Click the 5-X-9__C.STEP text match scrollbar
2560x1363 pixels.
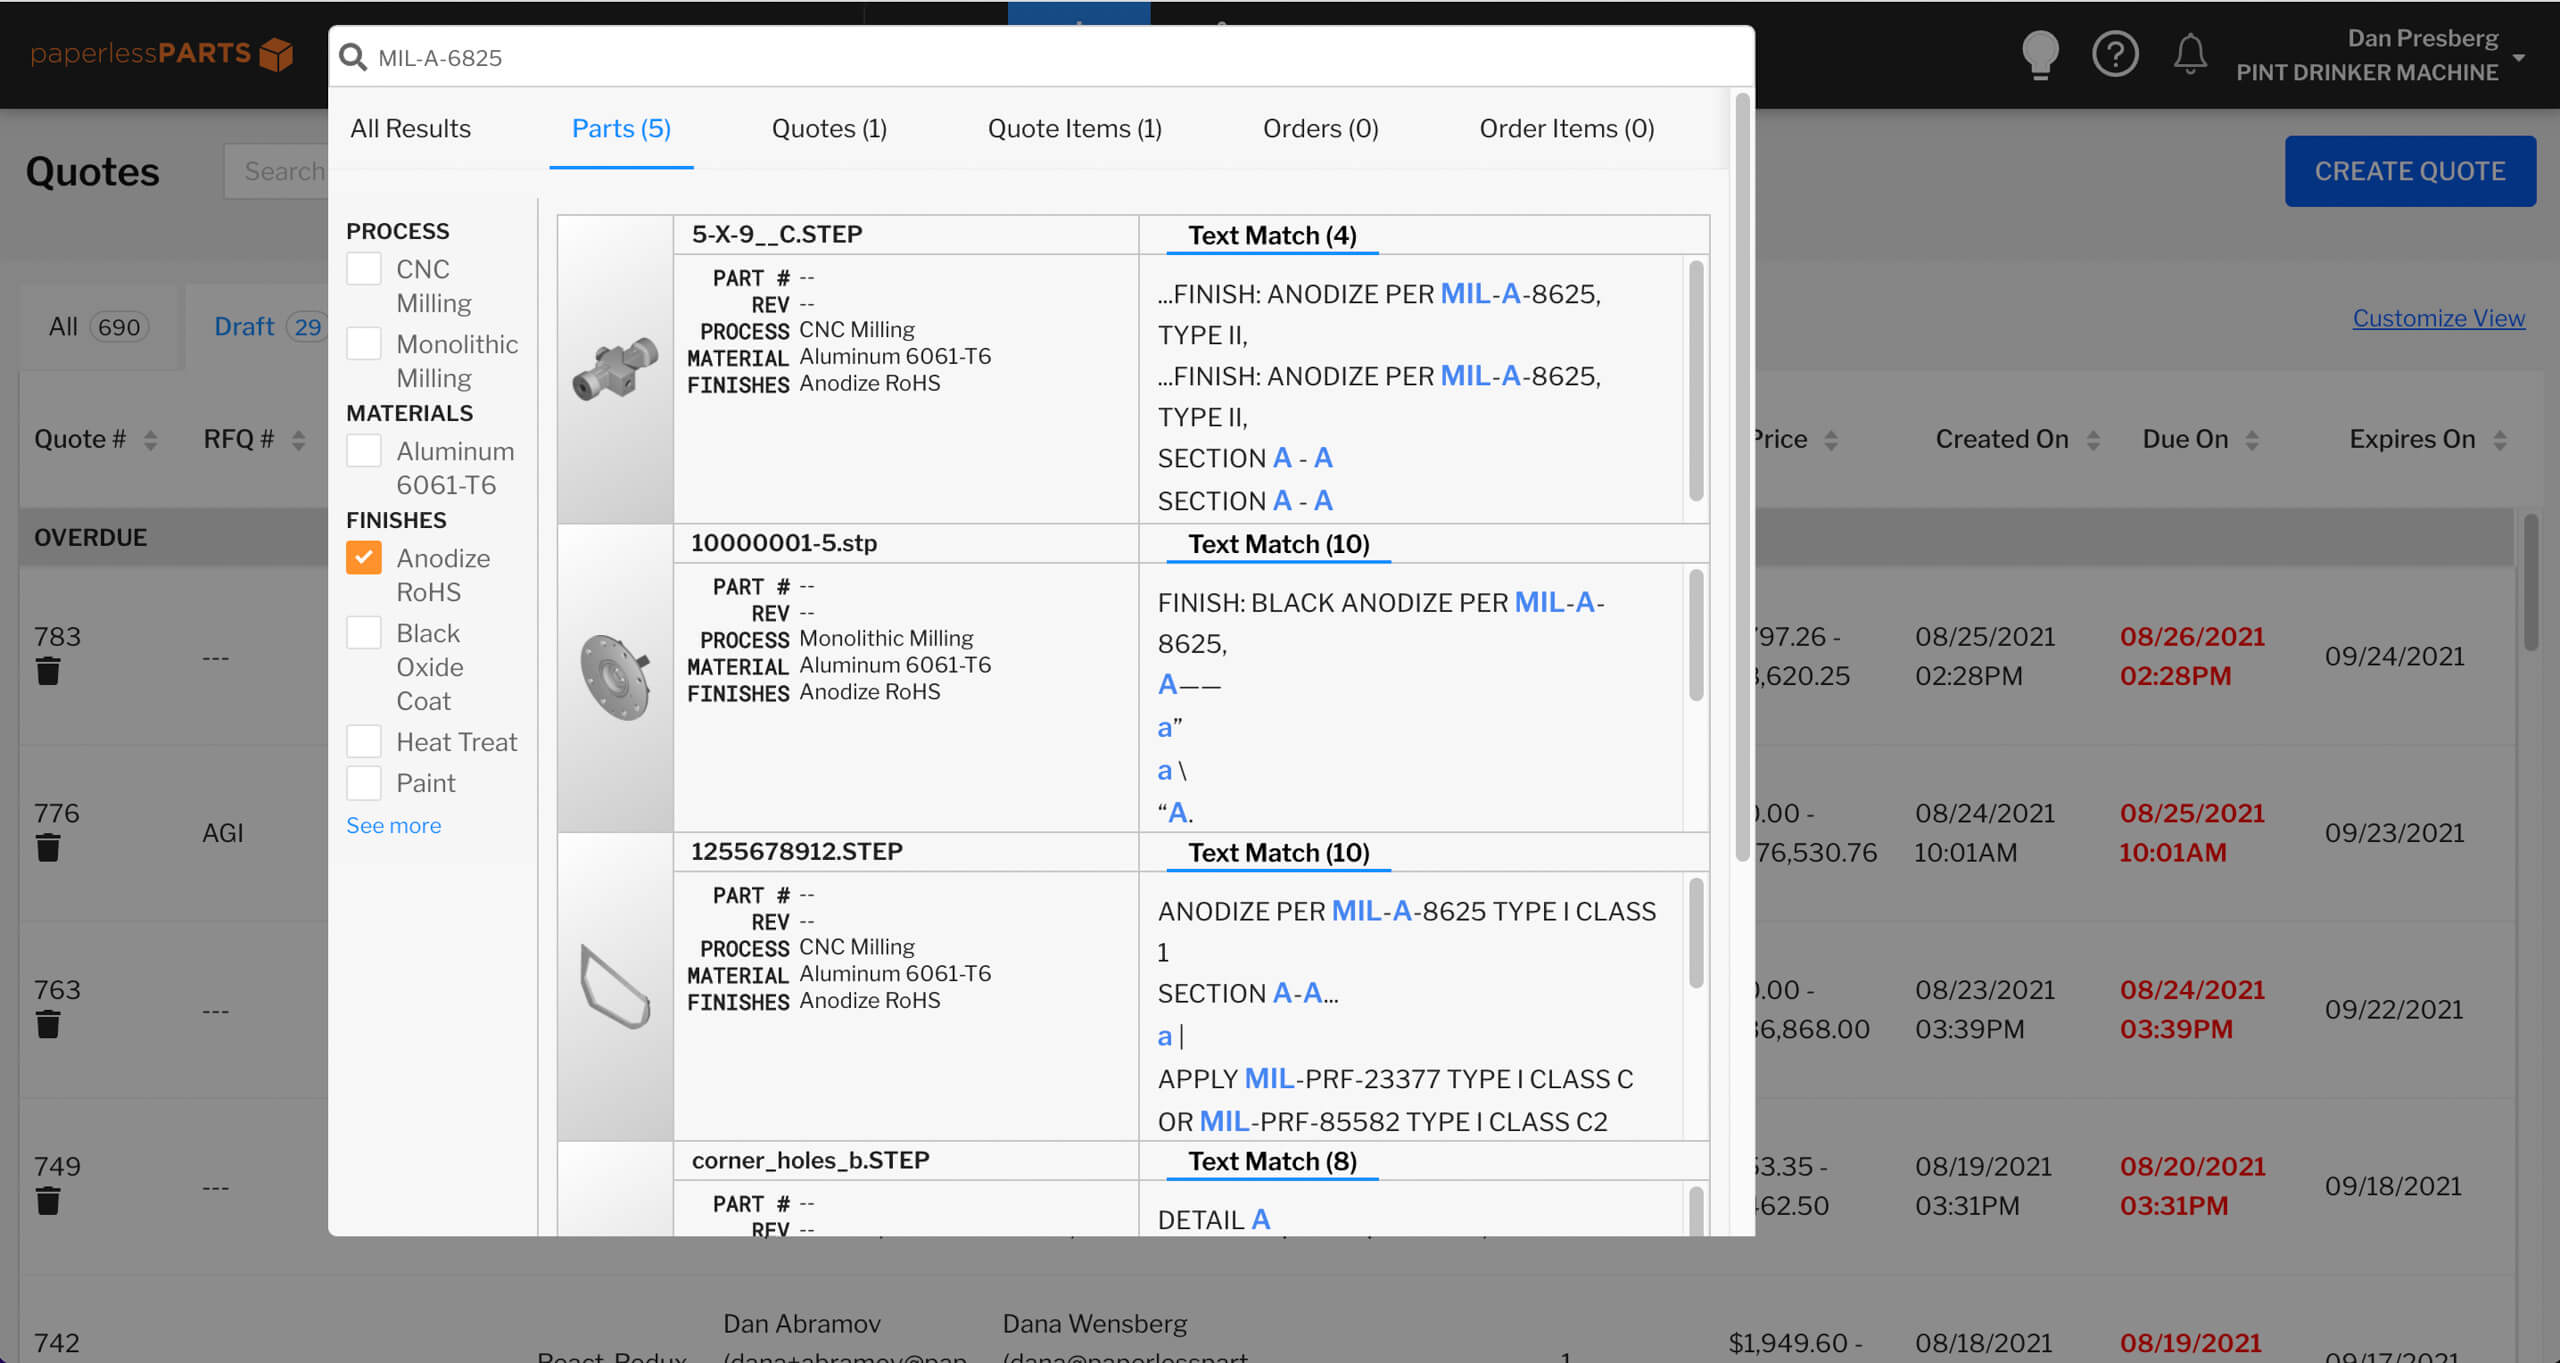(x=1696, y=380)
